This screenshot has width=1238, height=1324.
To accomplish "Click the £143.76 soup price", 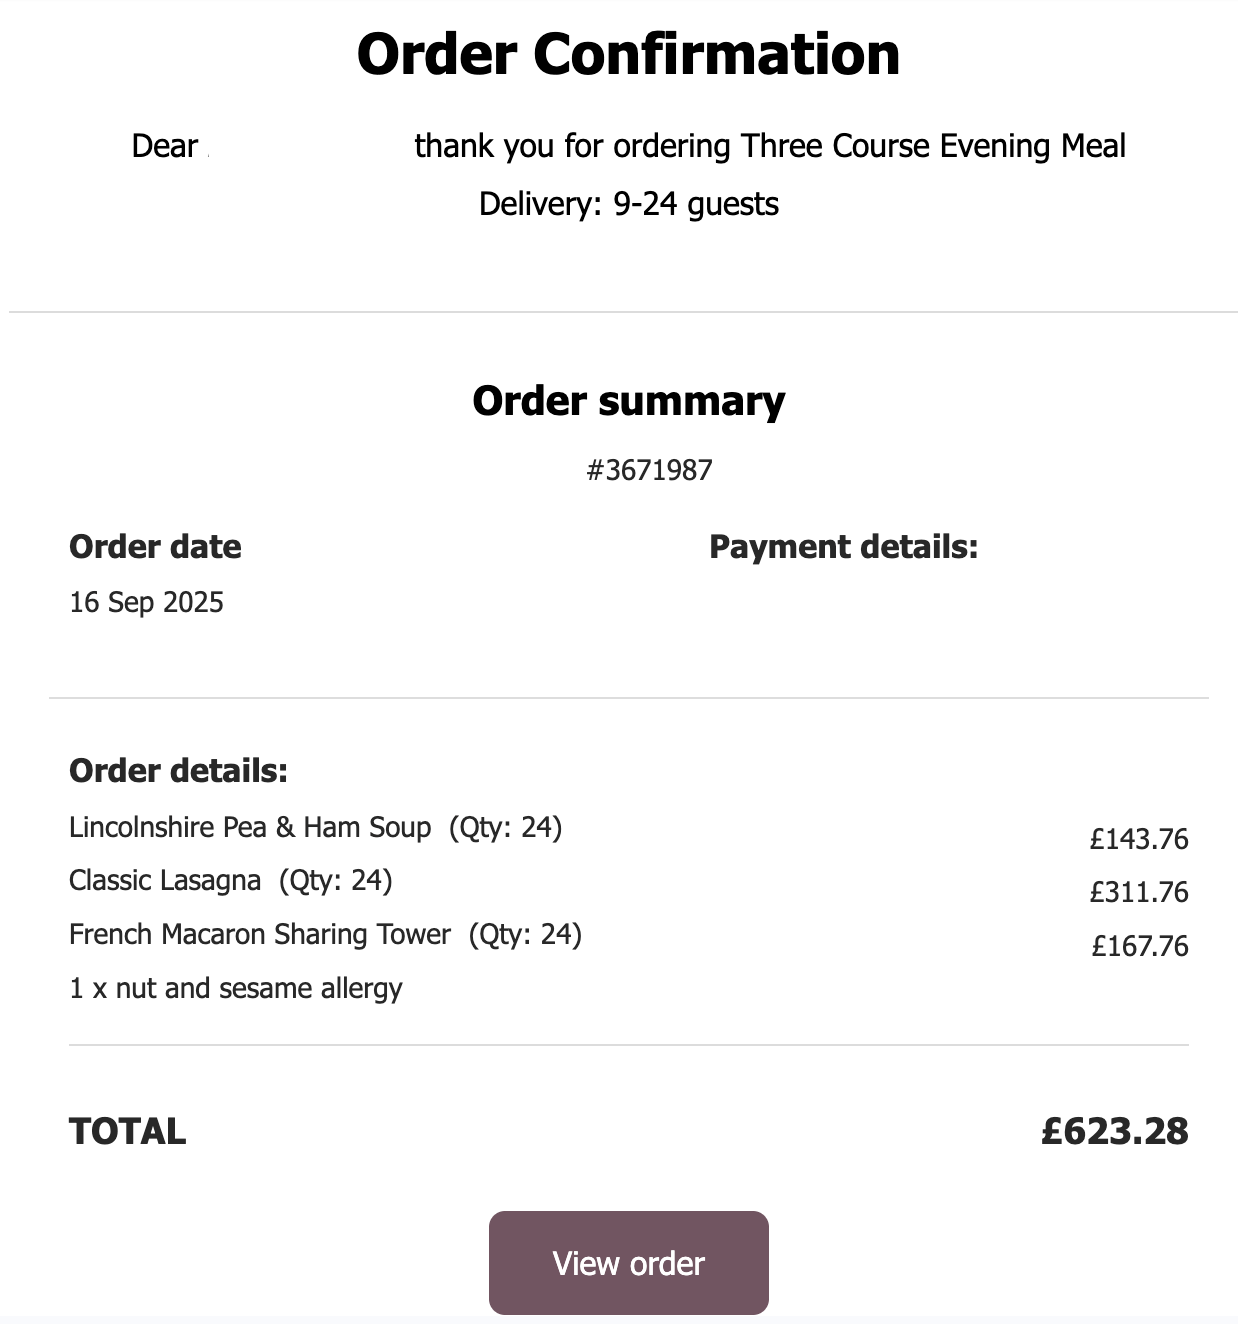I will (1139, 839).
